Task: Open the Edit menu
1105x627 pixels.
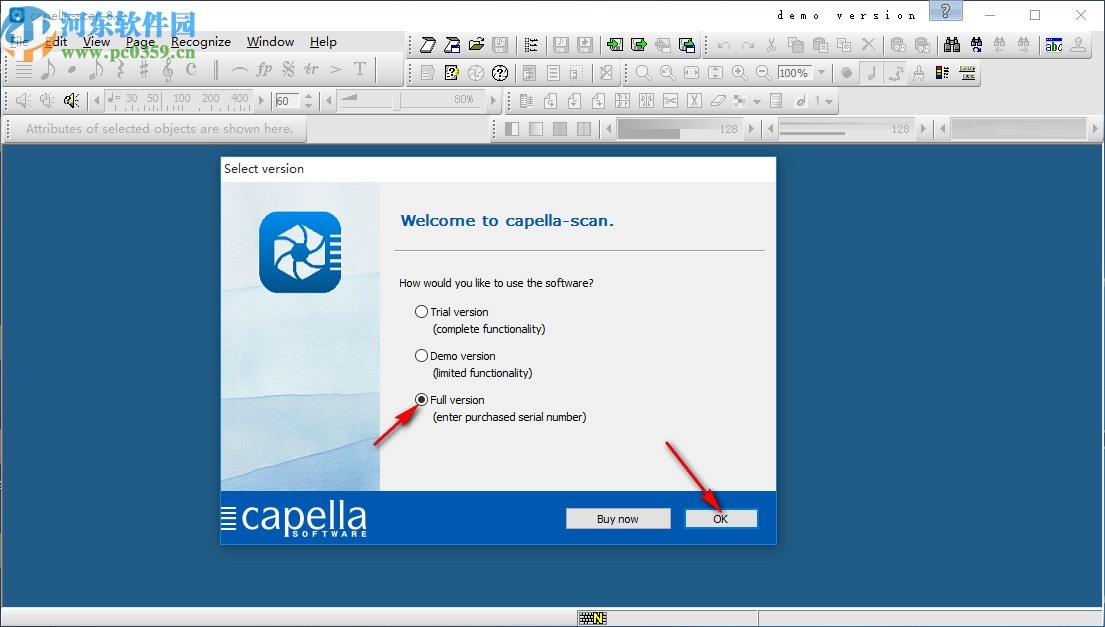Action: click(x=56, y=42)
